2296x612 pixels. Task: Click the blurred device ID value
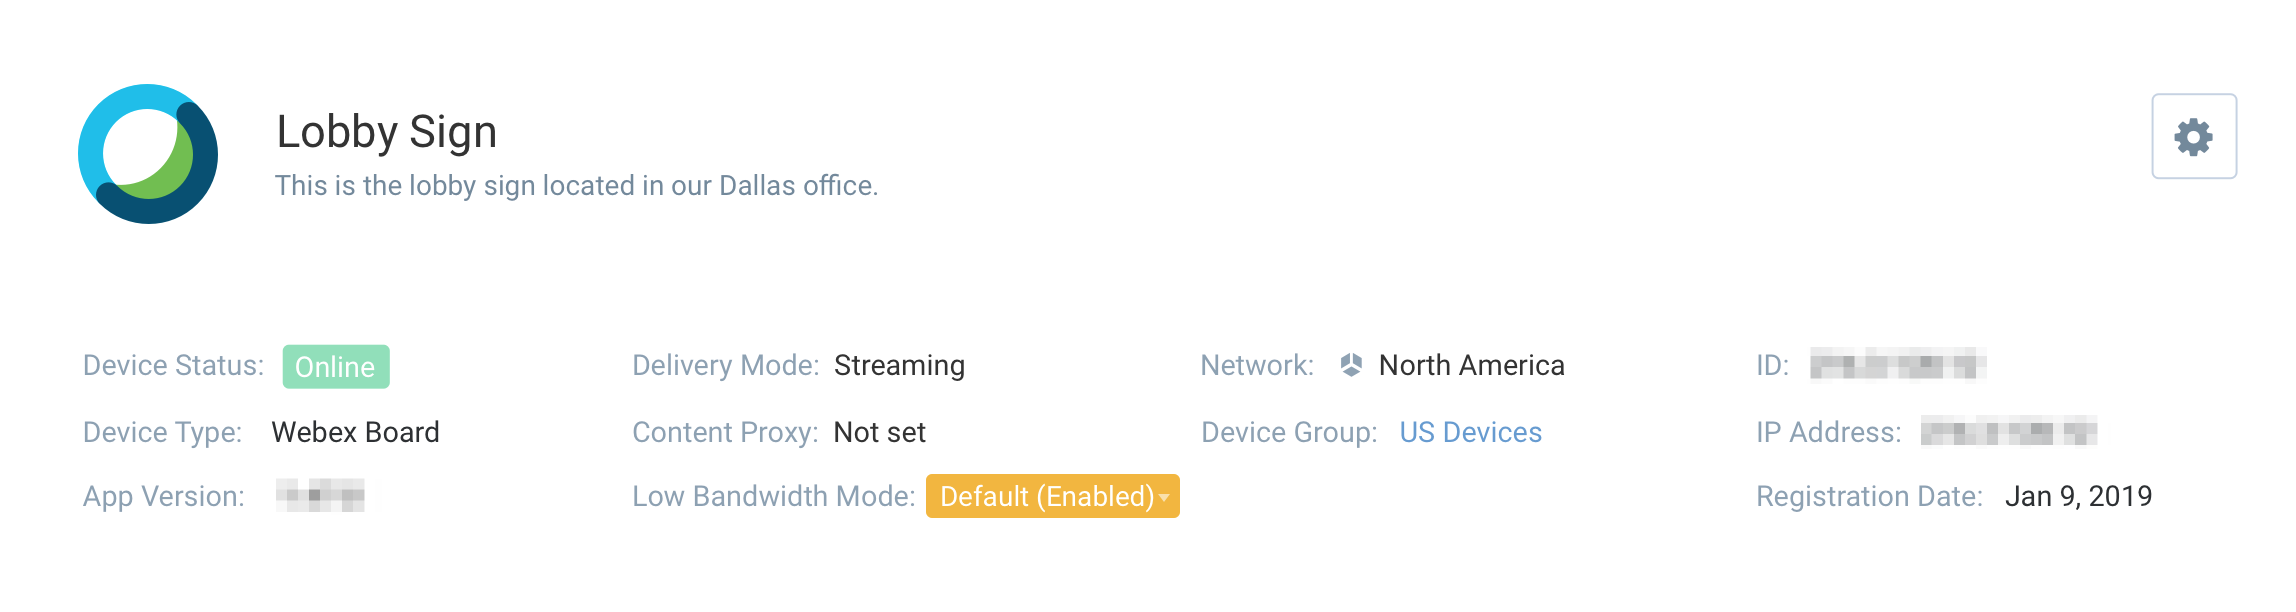1898,365
